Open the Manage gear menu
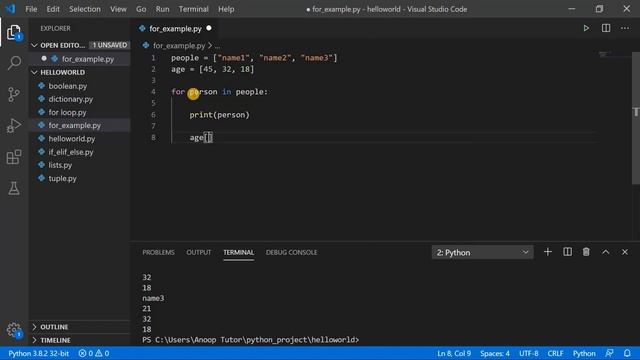Screen dimensions: 640x360 pyautogui.click(x=14, y=330)
